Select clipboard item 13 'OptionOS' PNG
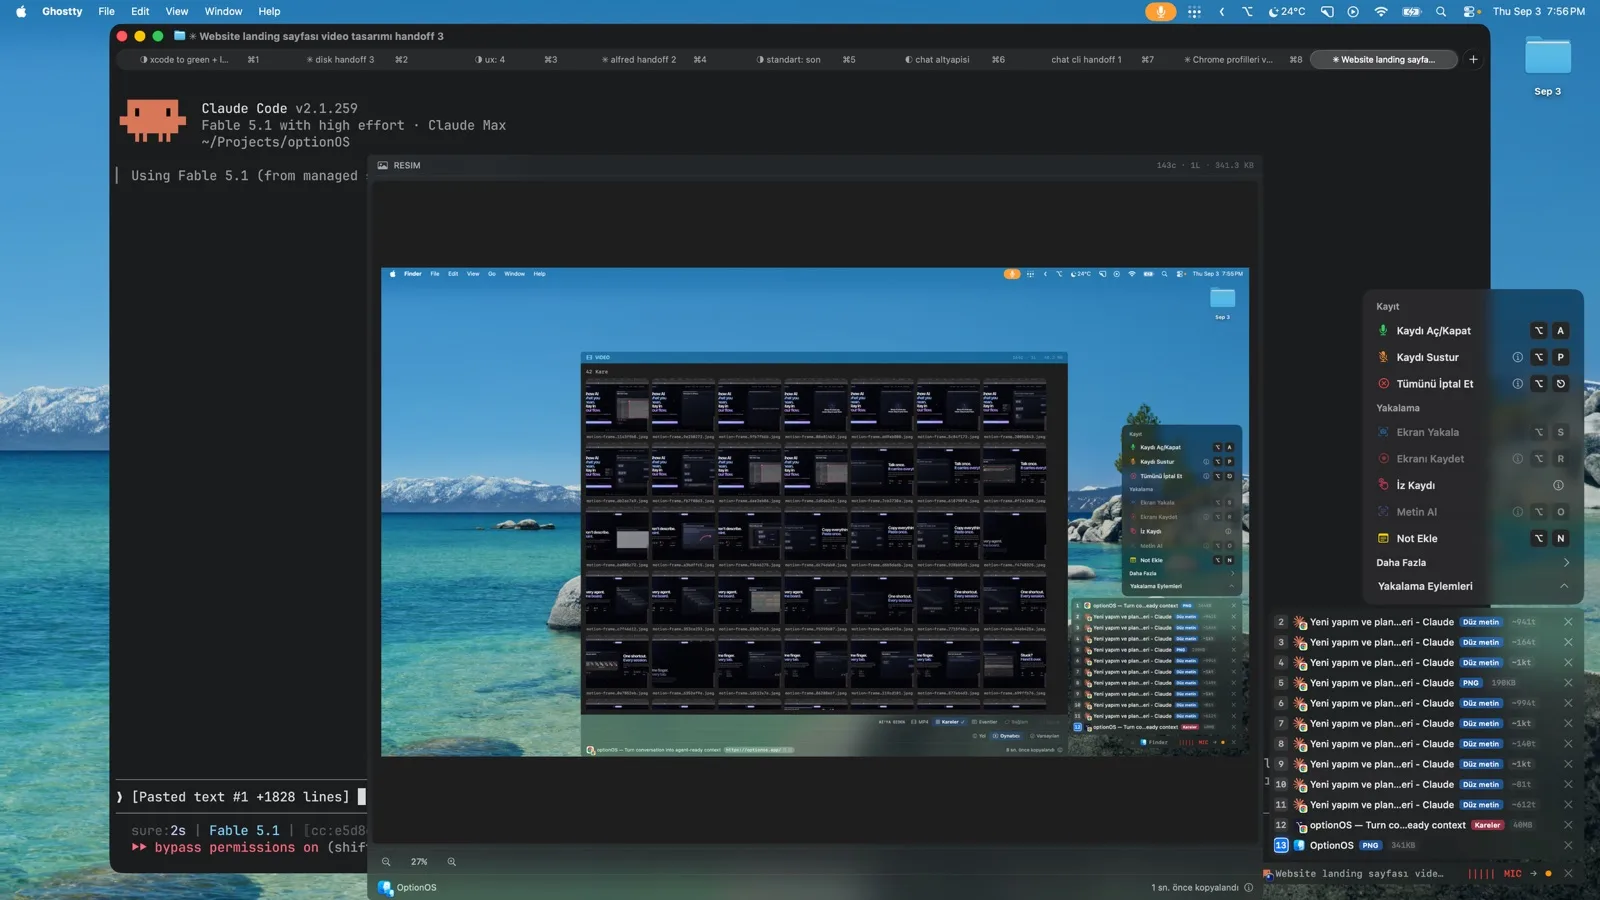This screenshot has height=900, width=1600. 1420,845
